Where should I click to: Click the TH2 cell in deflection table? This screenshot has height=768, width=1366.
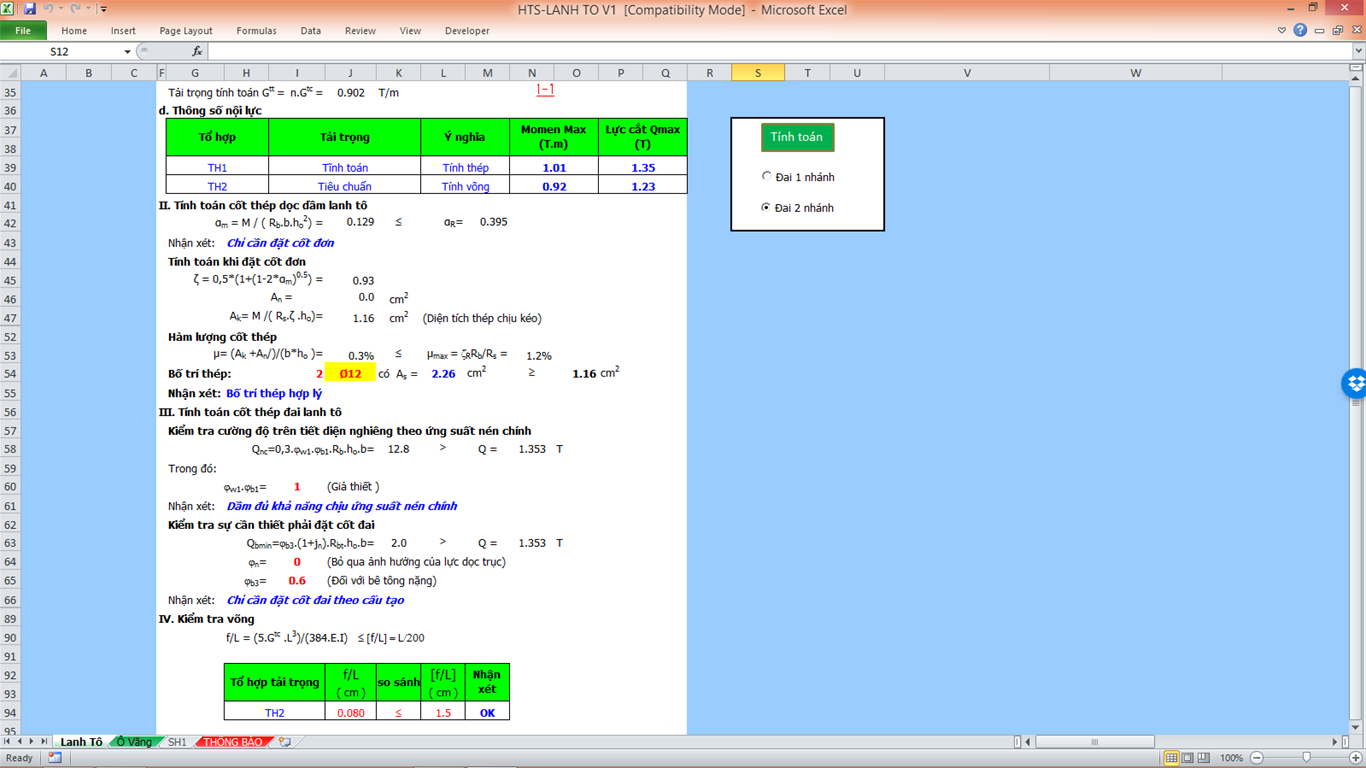(275, 713)
